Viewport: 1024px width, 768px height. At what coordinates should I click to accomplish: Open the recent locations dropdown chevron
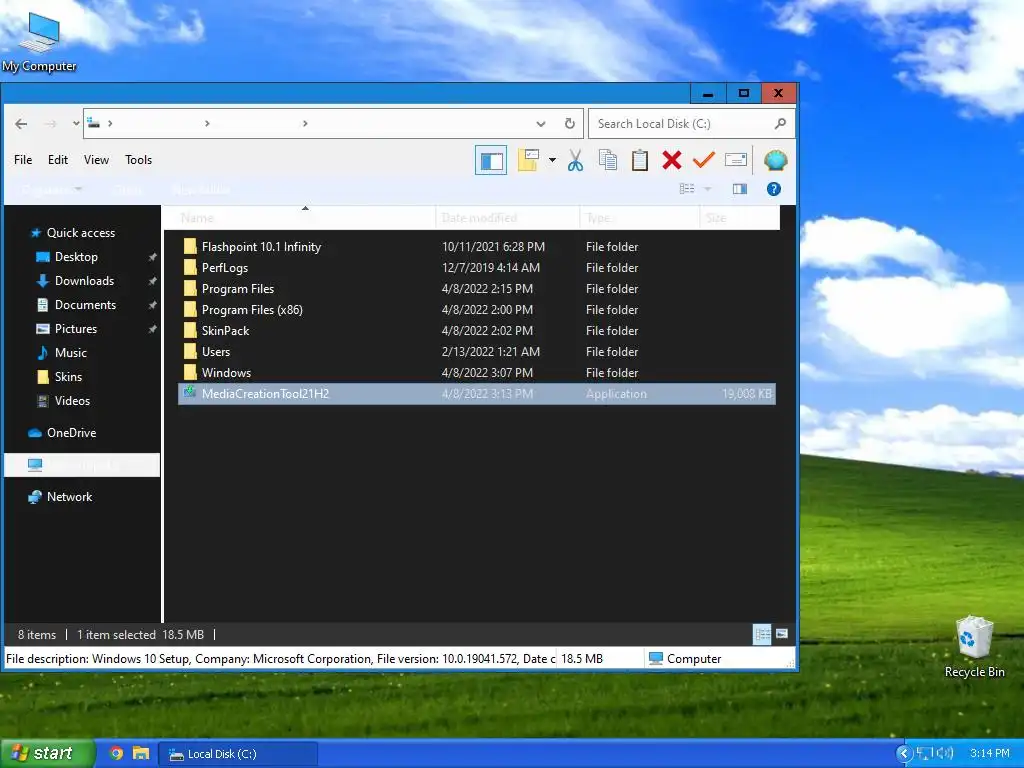point(76,123)
